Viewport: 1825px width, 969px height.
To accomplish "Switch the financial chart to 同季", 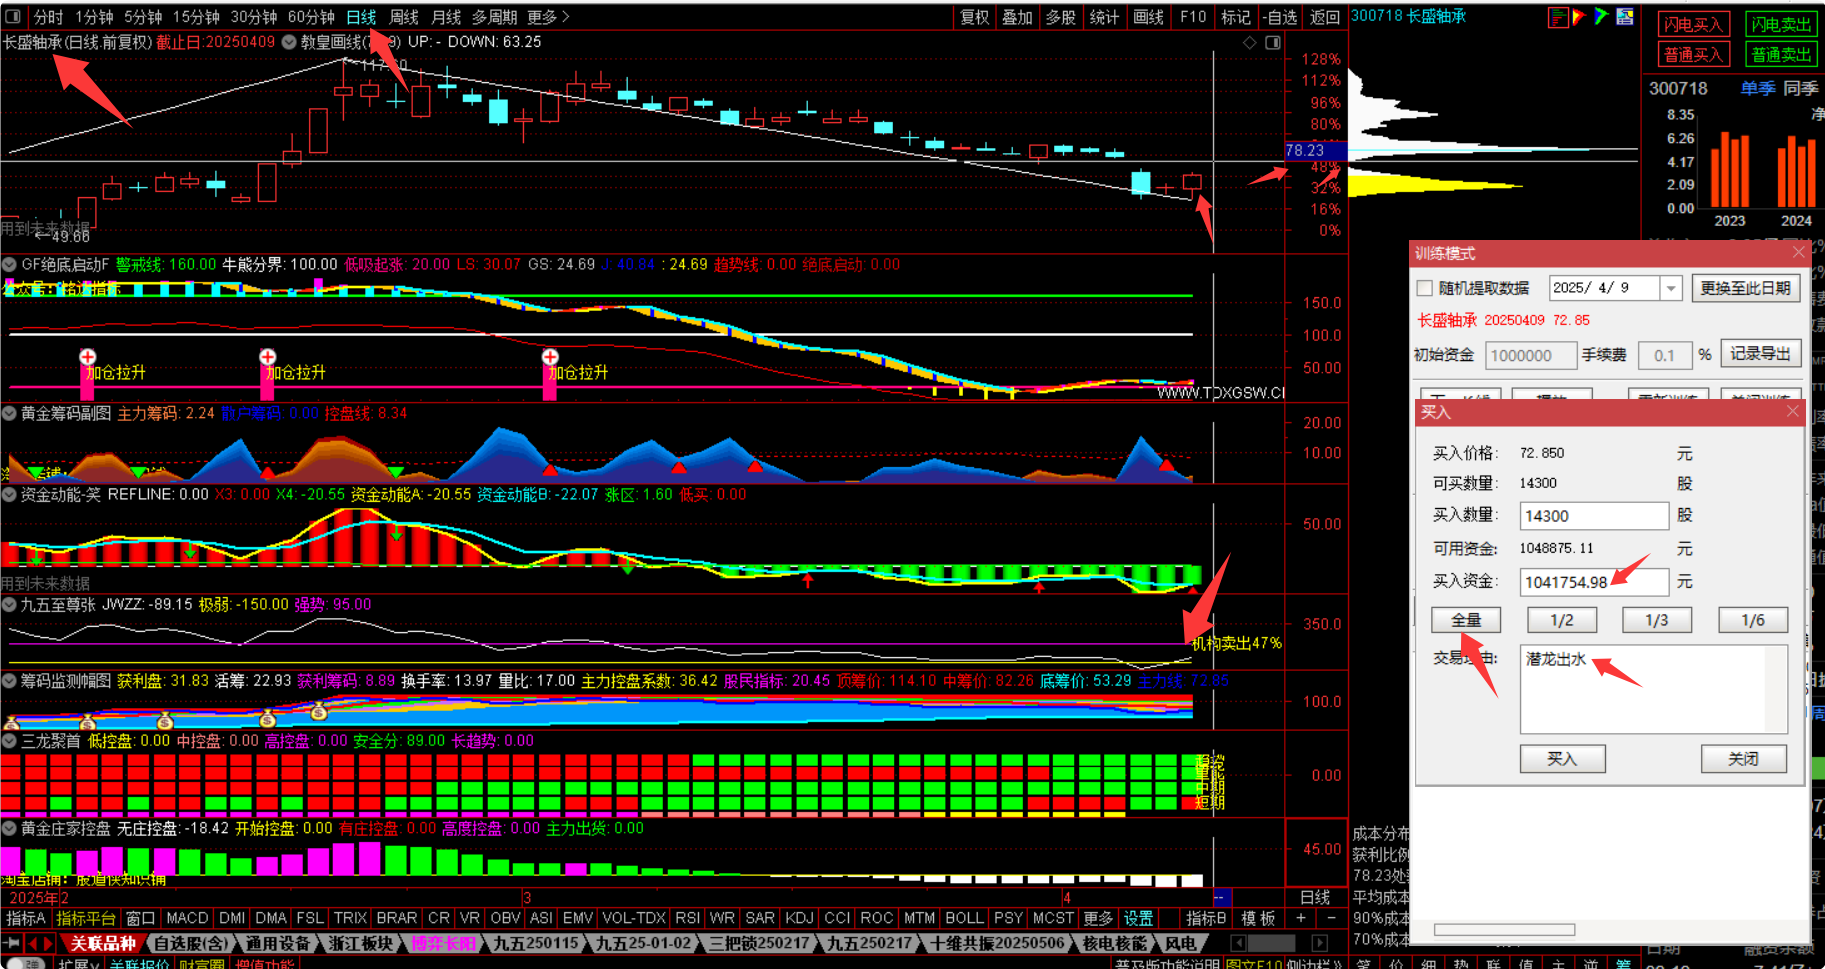I will (x=1800, y=88).
